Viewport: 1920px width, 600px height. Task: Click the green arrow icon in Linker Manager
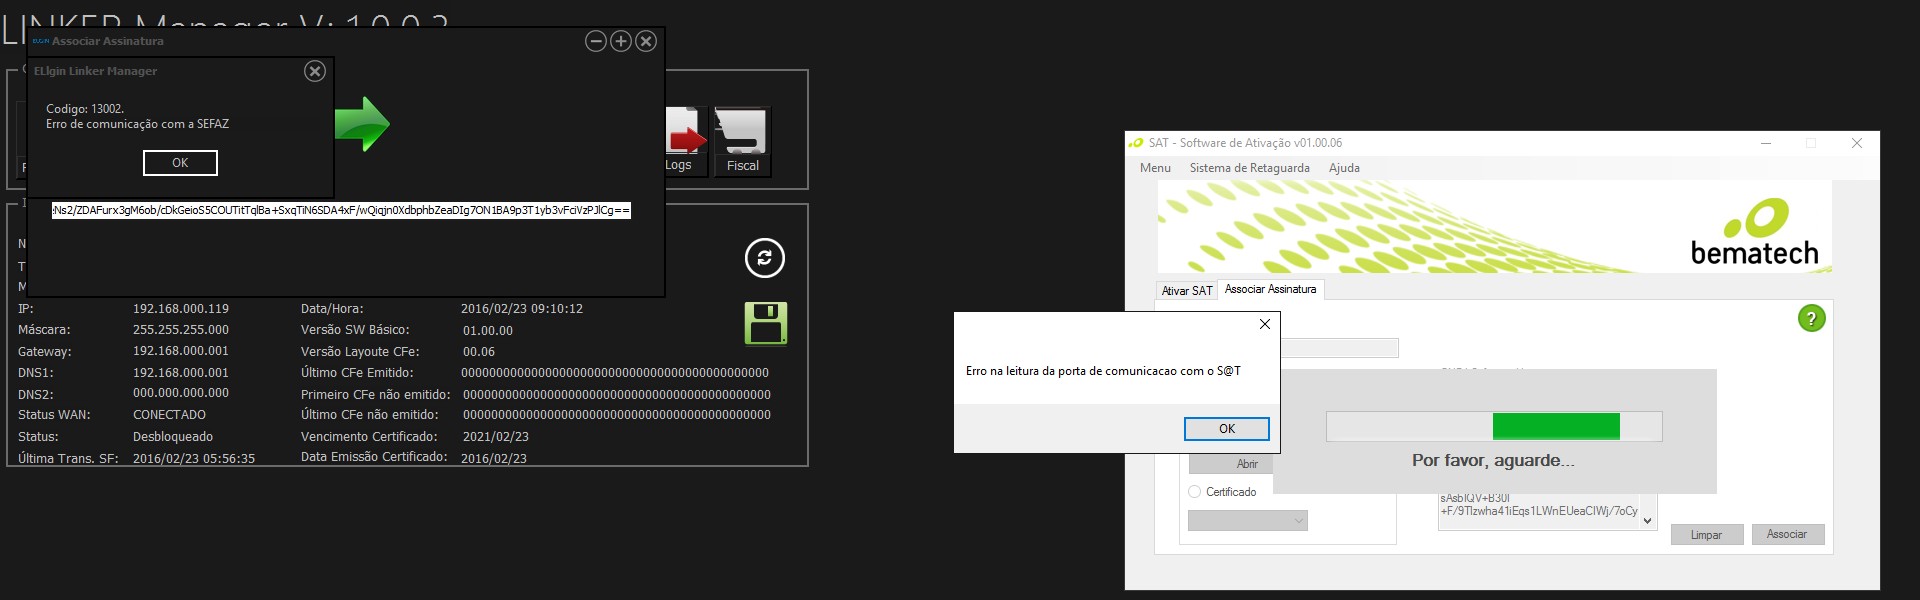361,124
